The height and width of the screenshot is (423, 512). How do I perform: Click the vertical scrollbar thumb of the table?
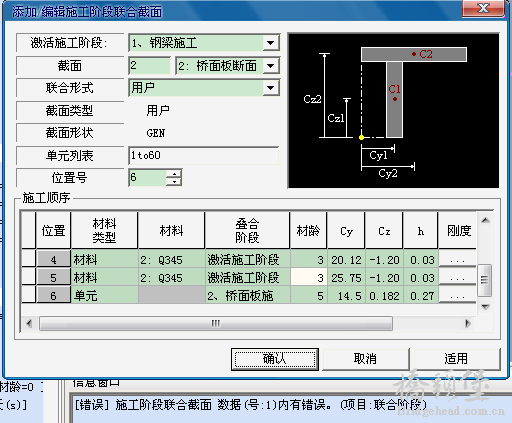click(x=485, y=280)
